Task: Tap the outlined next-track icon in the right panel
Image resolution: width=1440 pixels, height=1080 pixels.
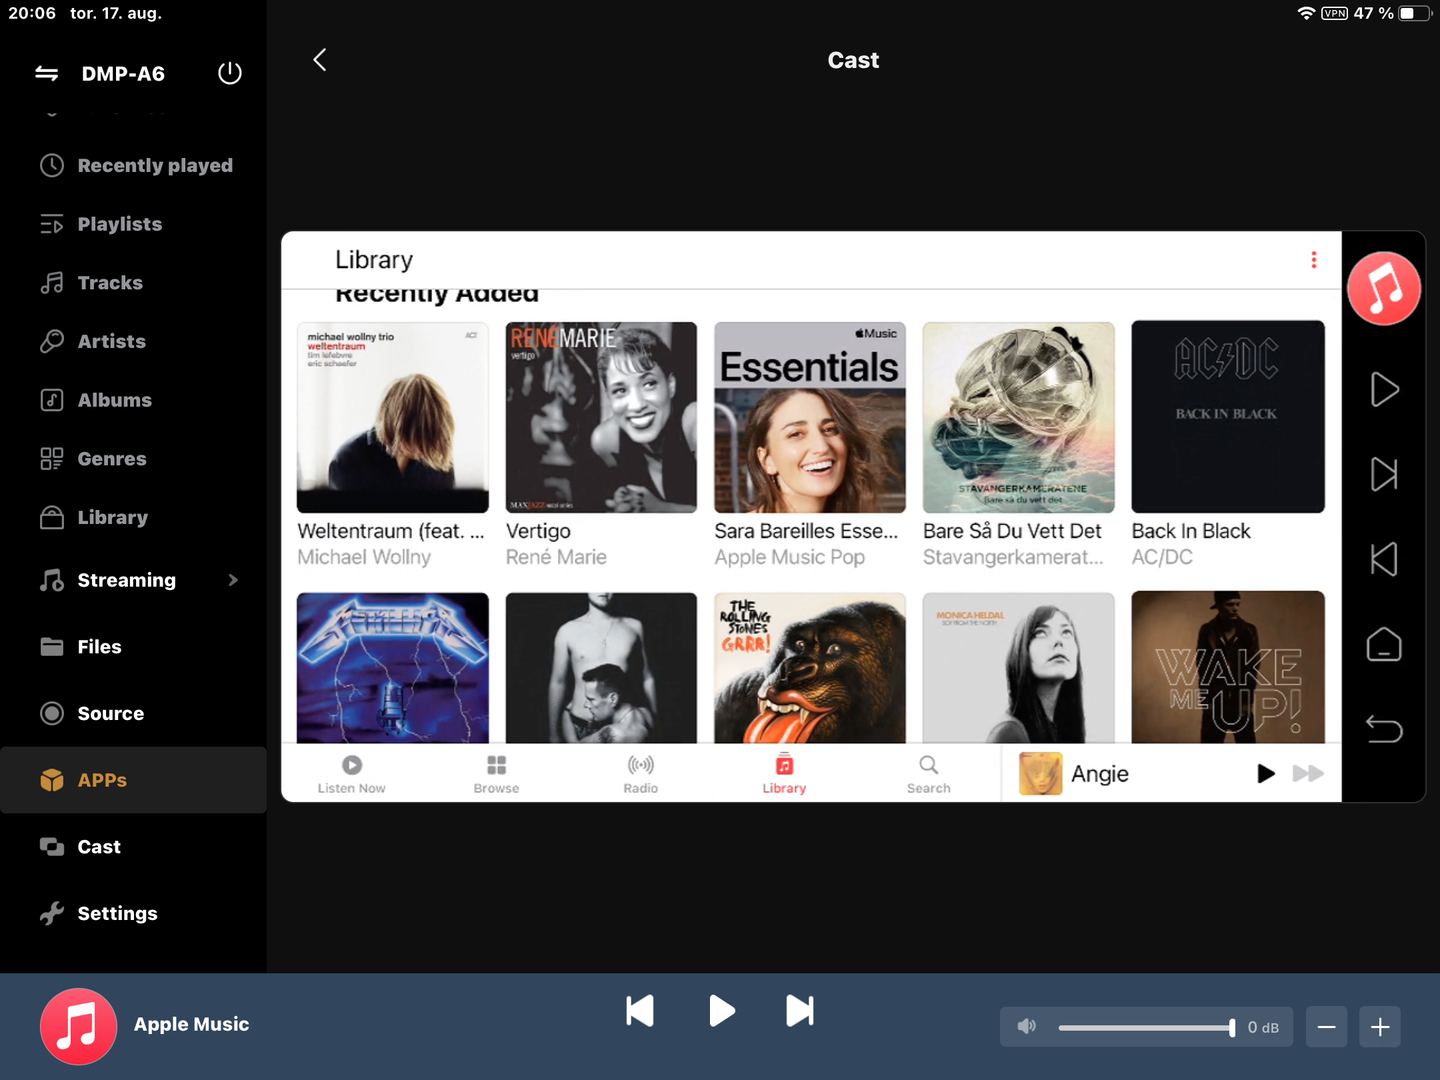Action: pyautogui.click(x=1384, y=474)
